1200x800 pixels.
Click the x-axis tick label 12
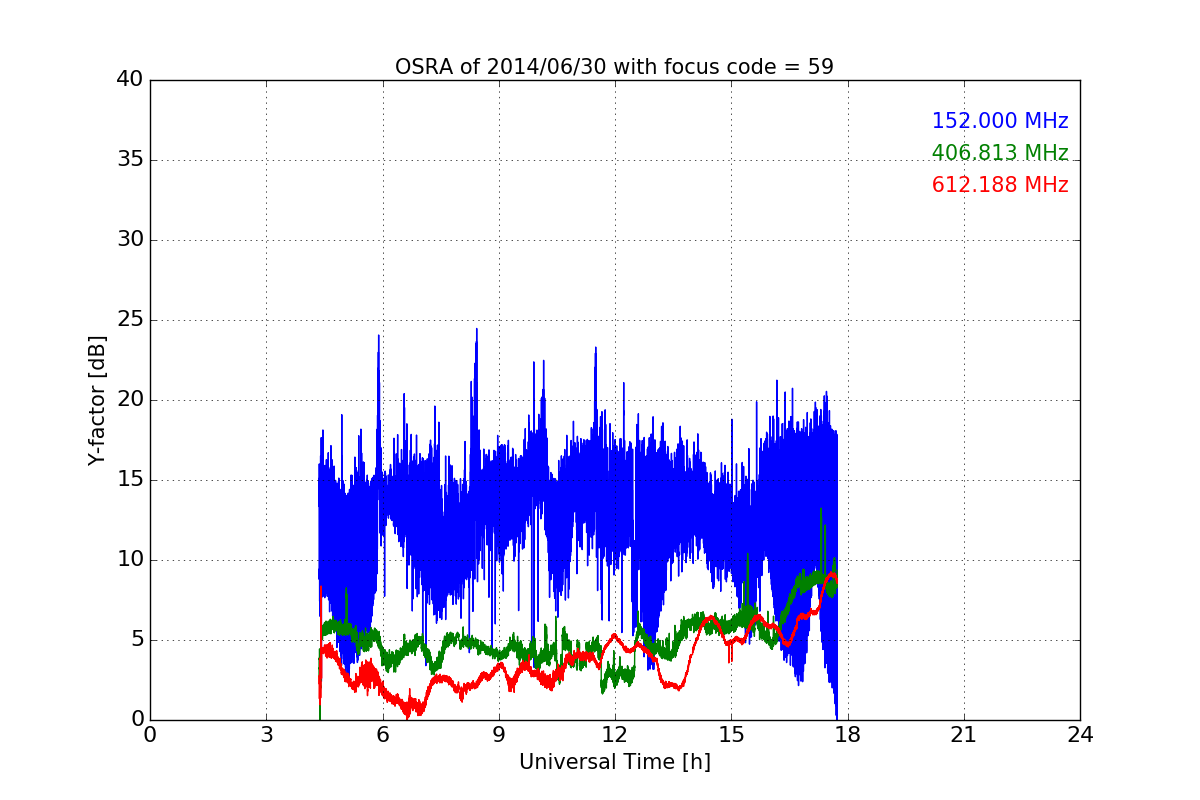615,735
